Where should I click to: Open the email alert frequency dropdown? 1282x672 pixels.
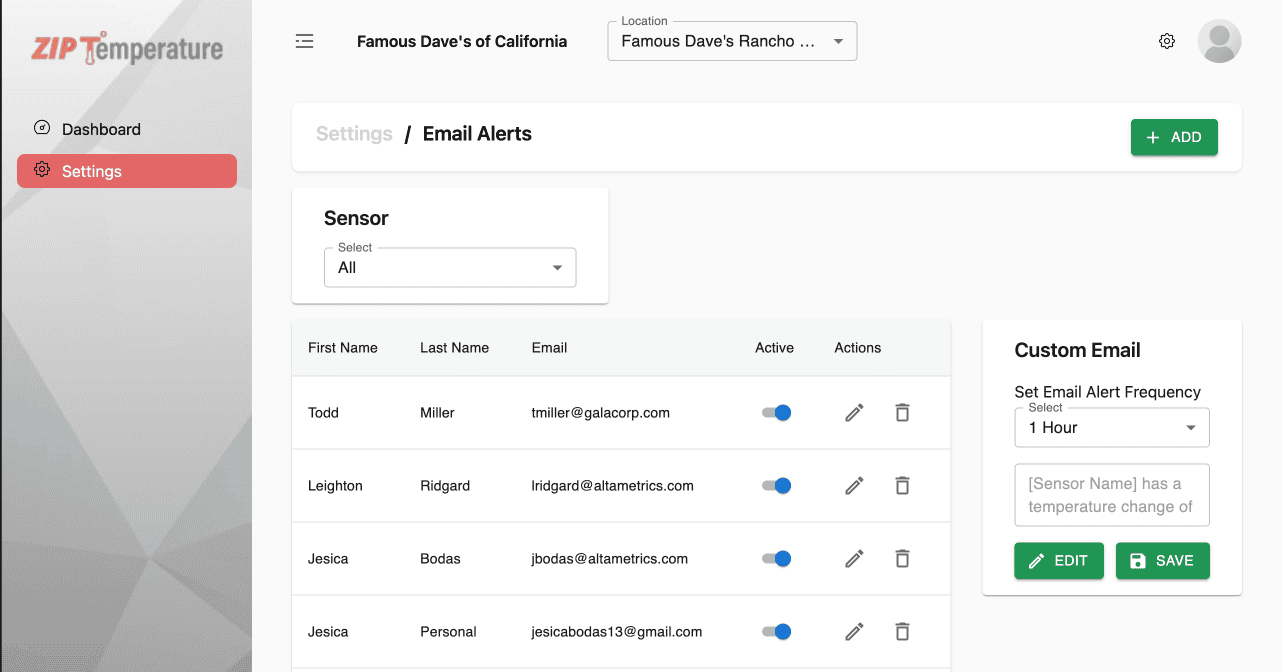[x=1112, y=428]
